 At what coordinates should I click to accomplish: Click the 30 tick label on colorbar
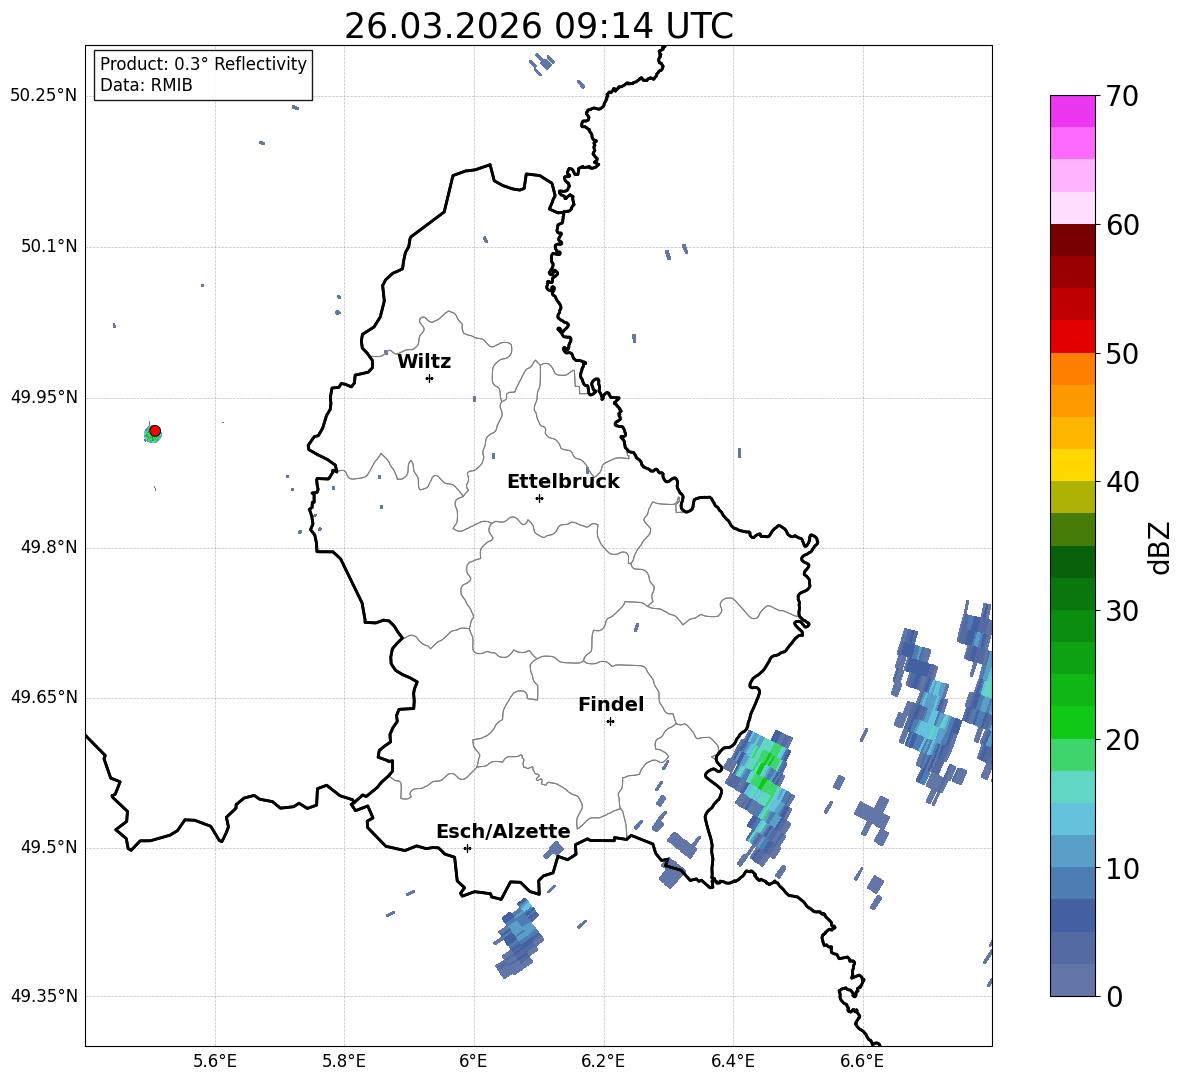pyautogui.click(x=1122, y=611)
